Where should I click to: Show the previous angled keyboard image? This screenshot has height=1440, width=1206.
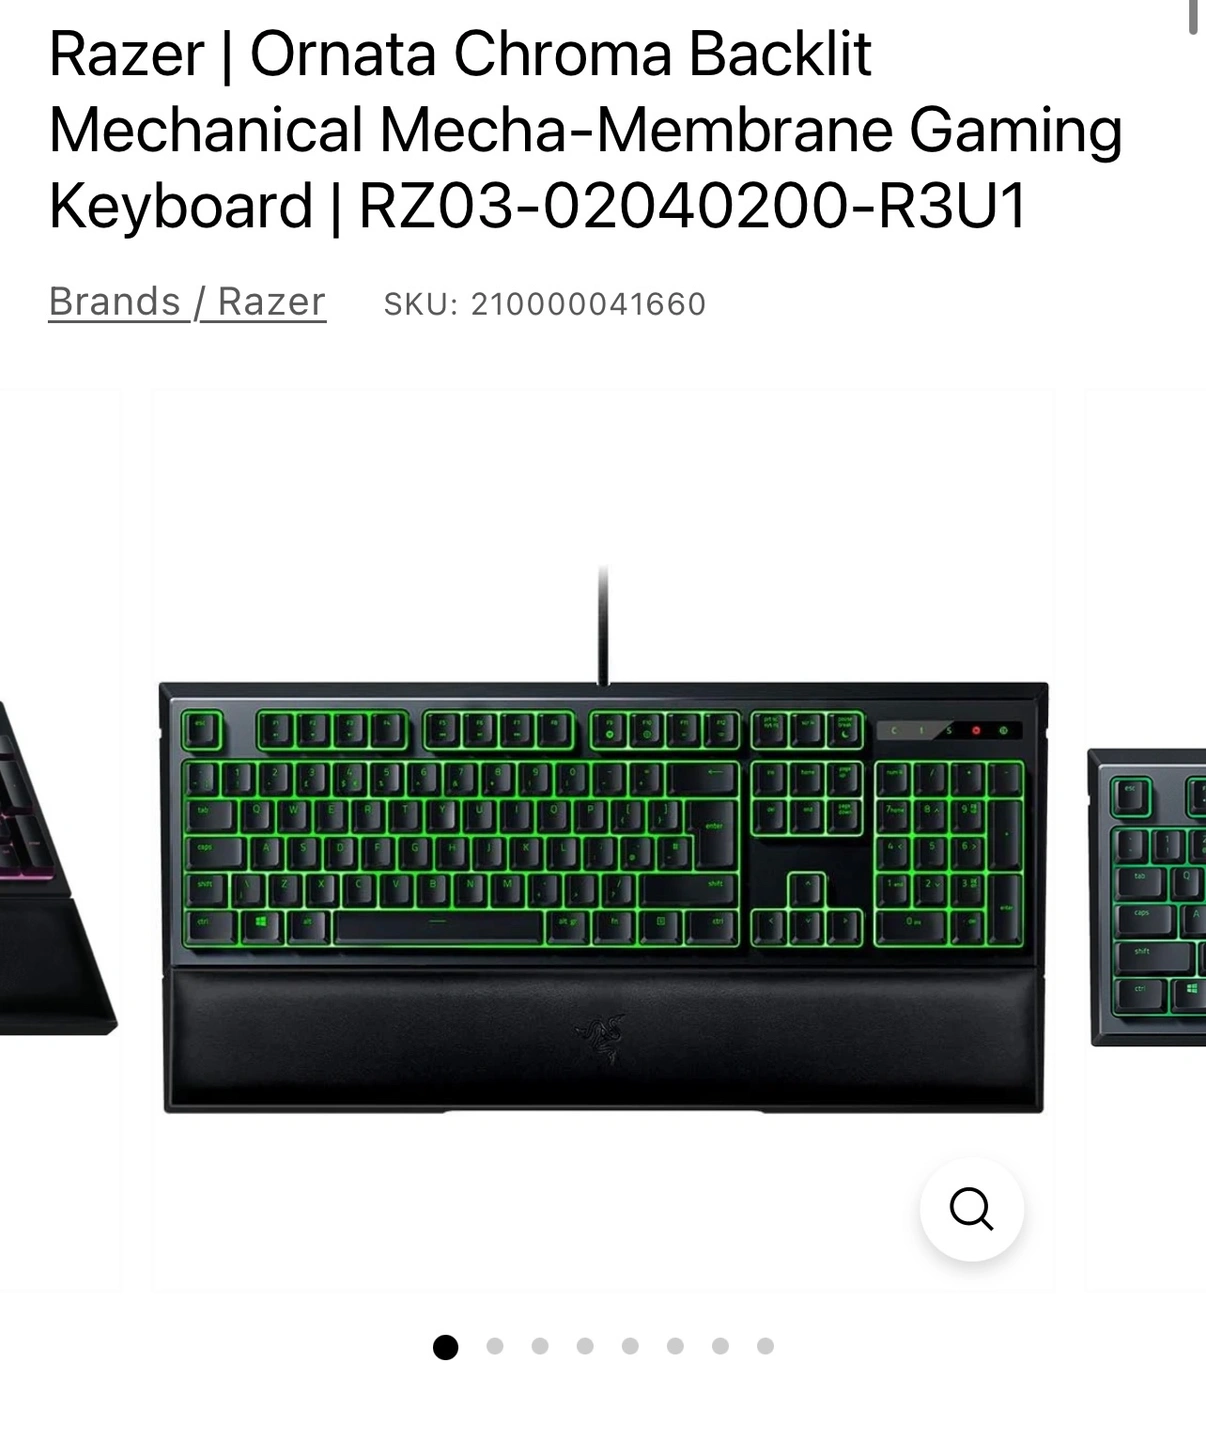(x=58, y=868)
